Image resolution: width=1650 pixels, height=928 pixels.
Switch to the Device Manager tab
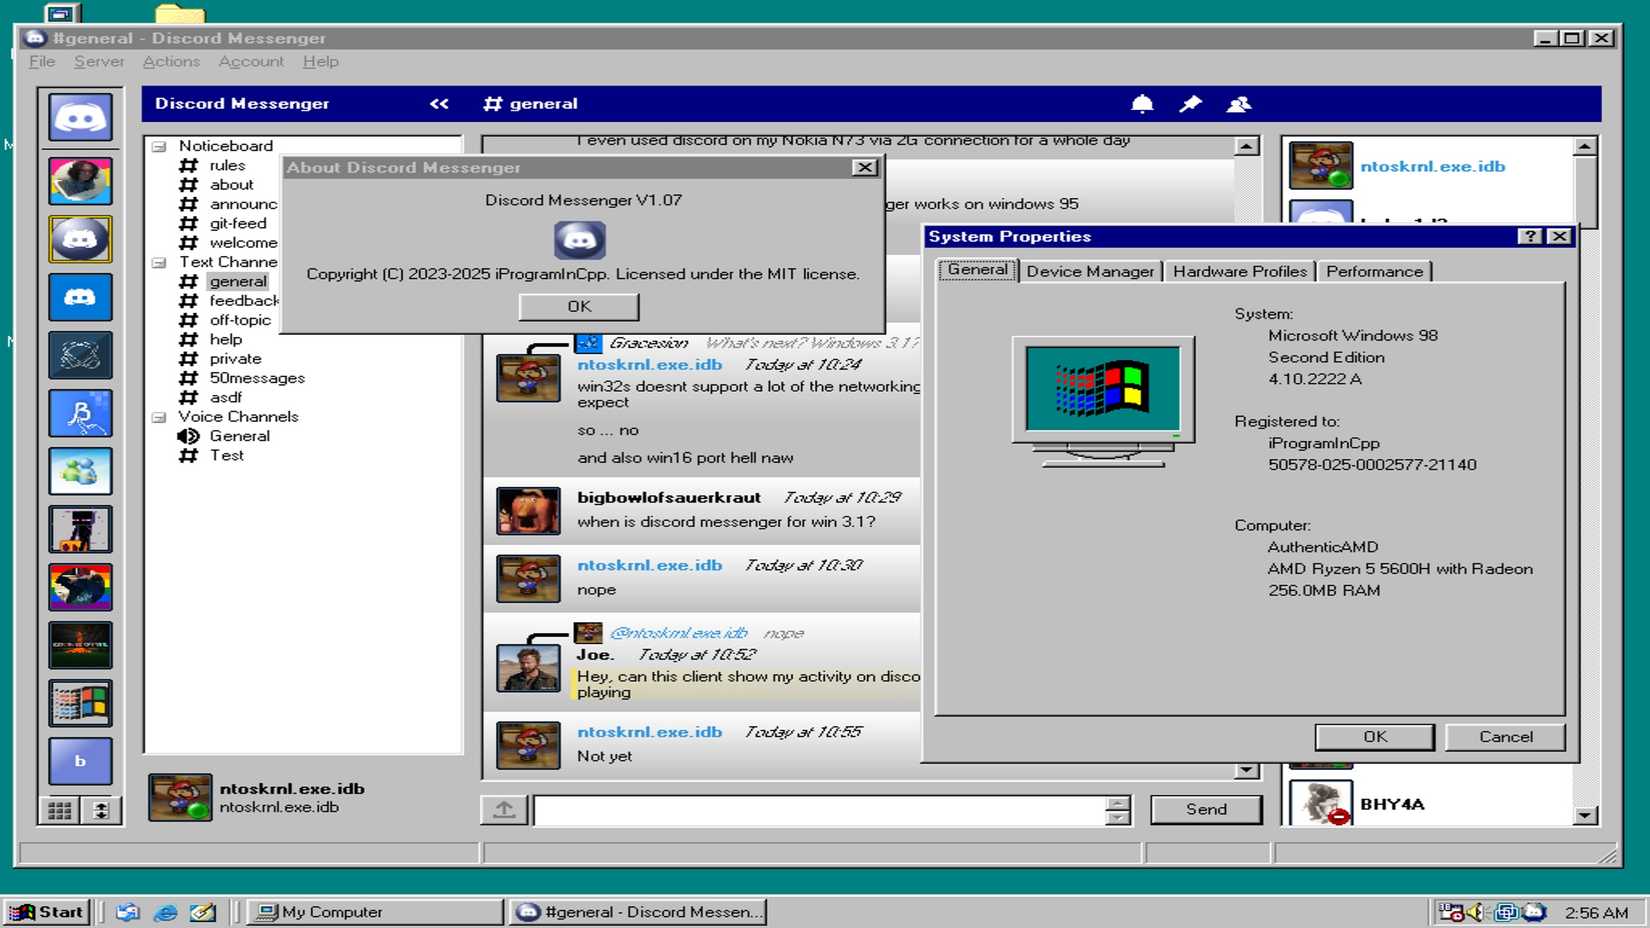tap(1089, 271)
